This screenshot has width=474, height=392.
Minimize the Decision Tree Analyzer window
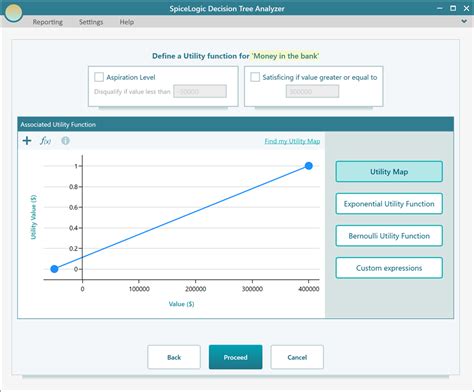(440, 8)
